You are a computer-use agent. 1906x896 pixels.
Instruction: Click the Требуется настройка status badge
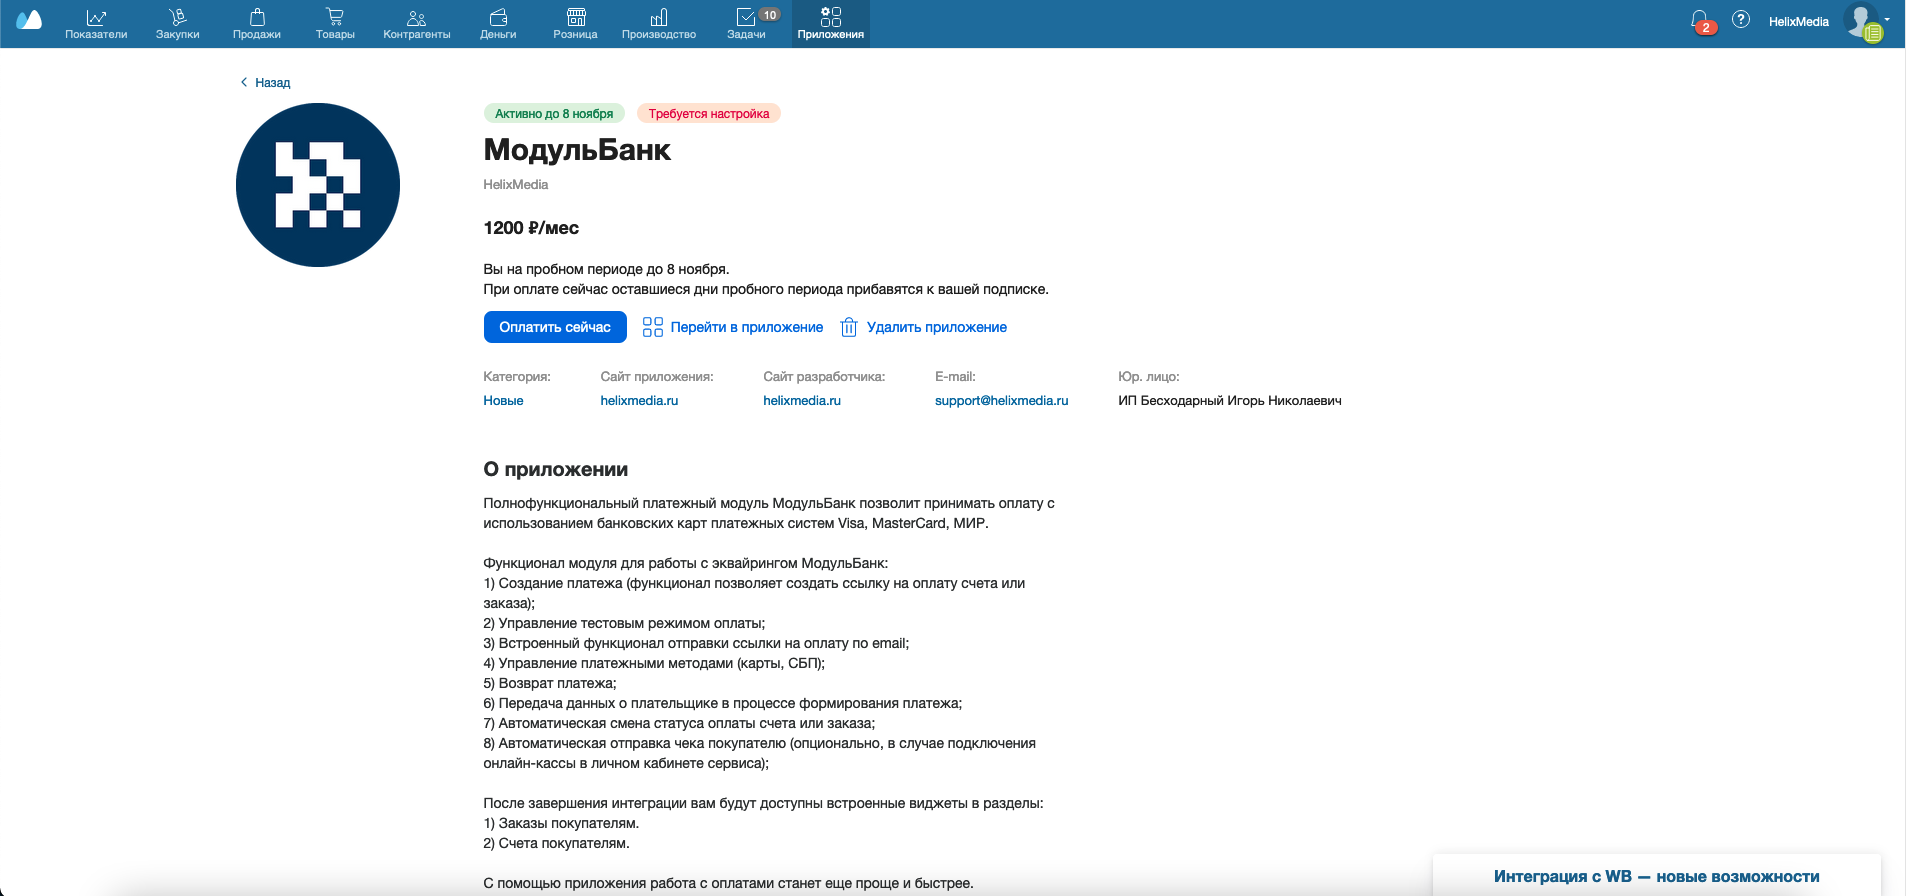[709, 114]
